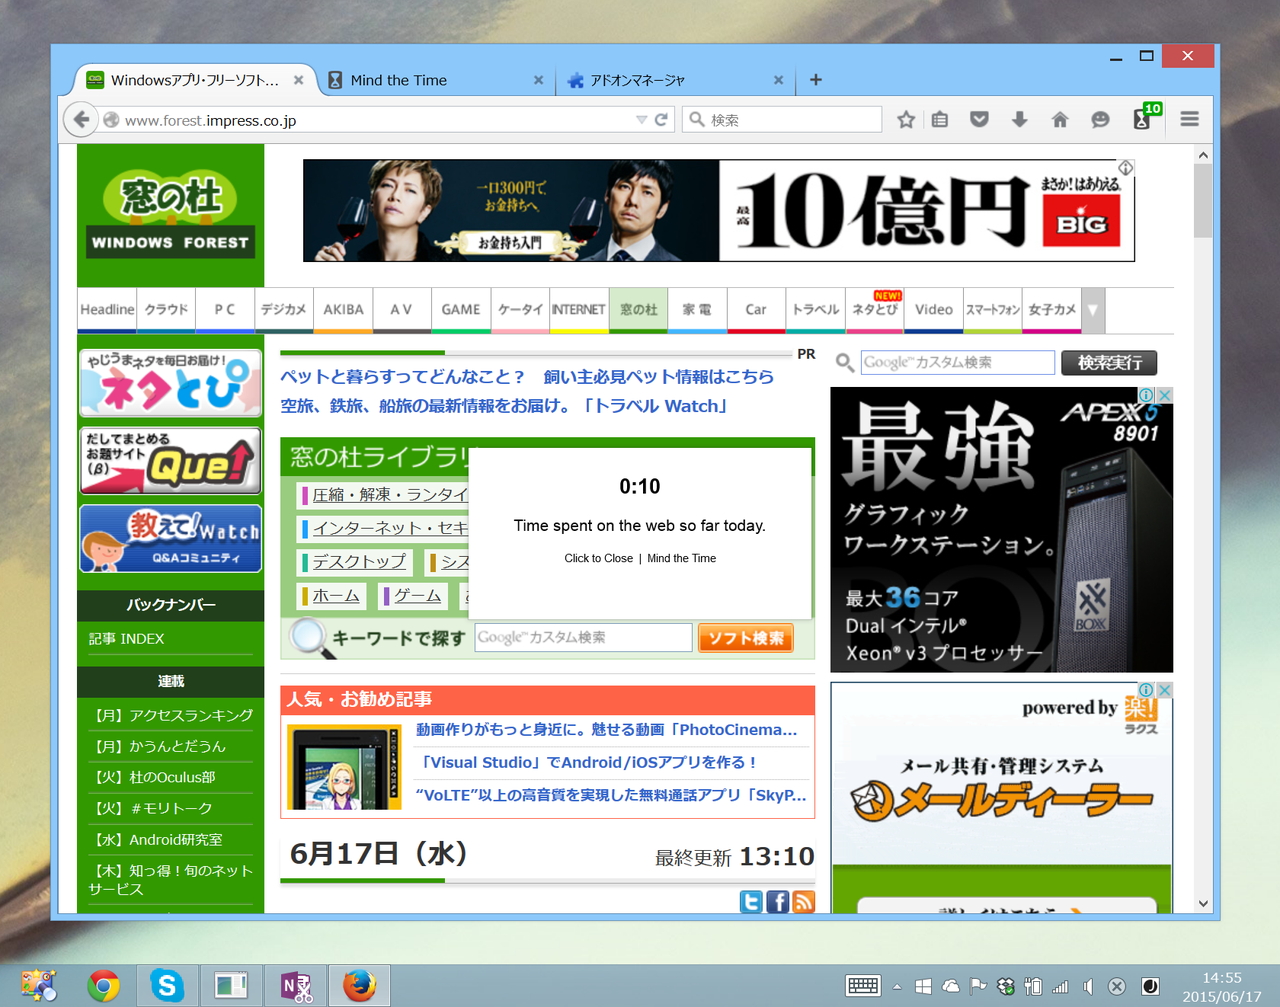Focus the top-right Google カスタム検索 field
Screen dimensions: 1280x1007
tap(958, 362)
